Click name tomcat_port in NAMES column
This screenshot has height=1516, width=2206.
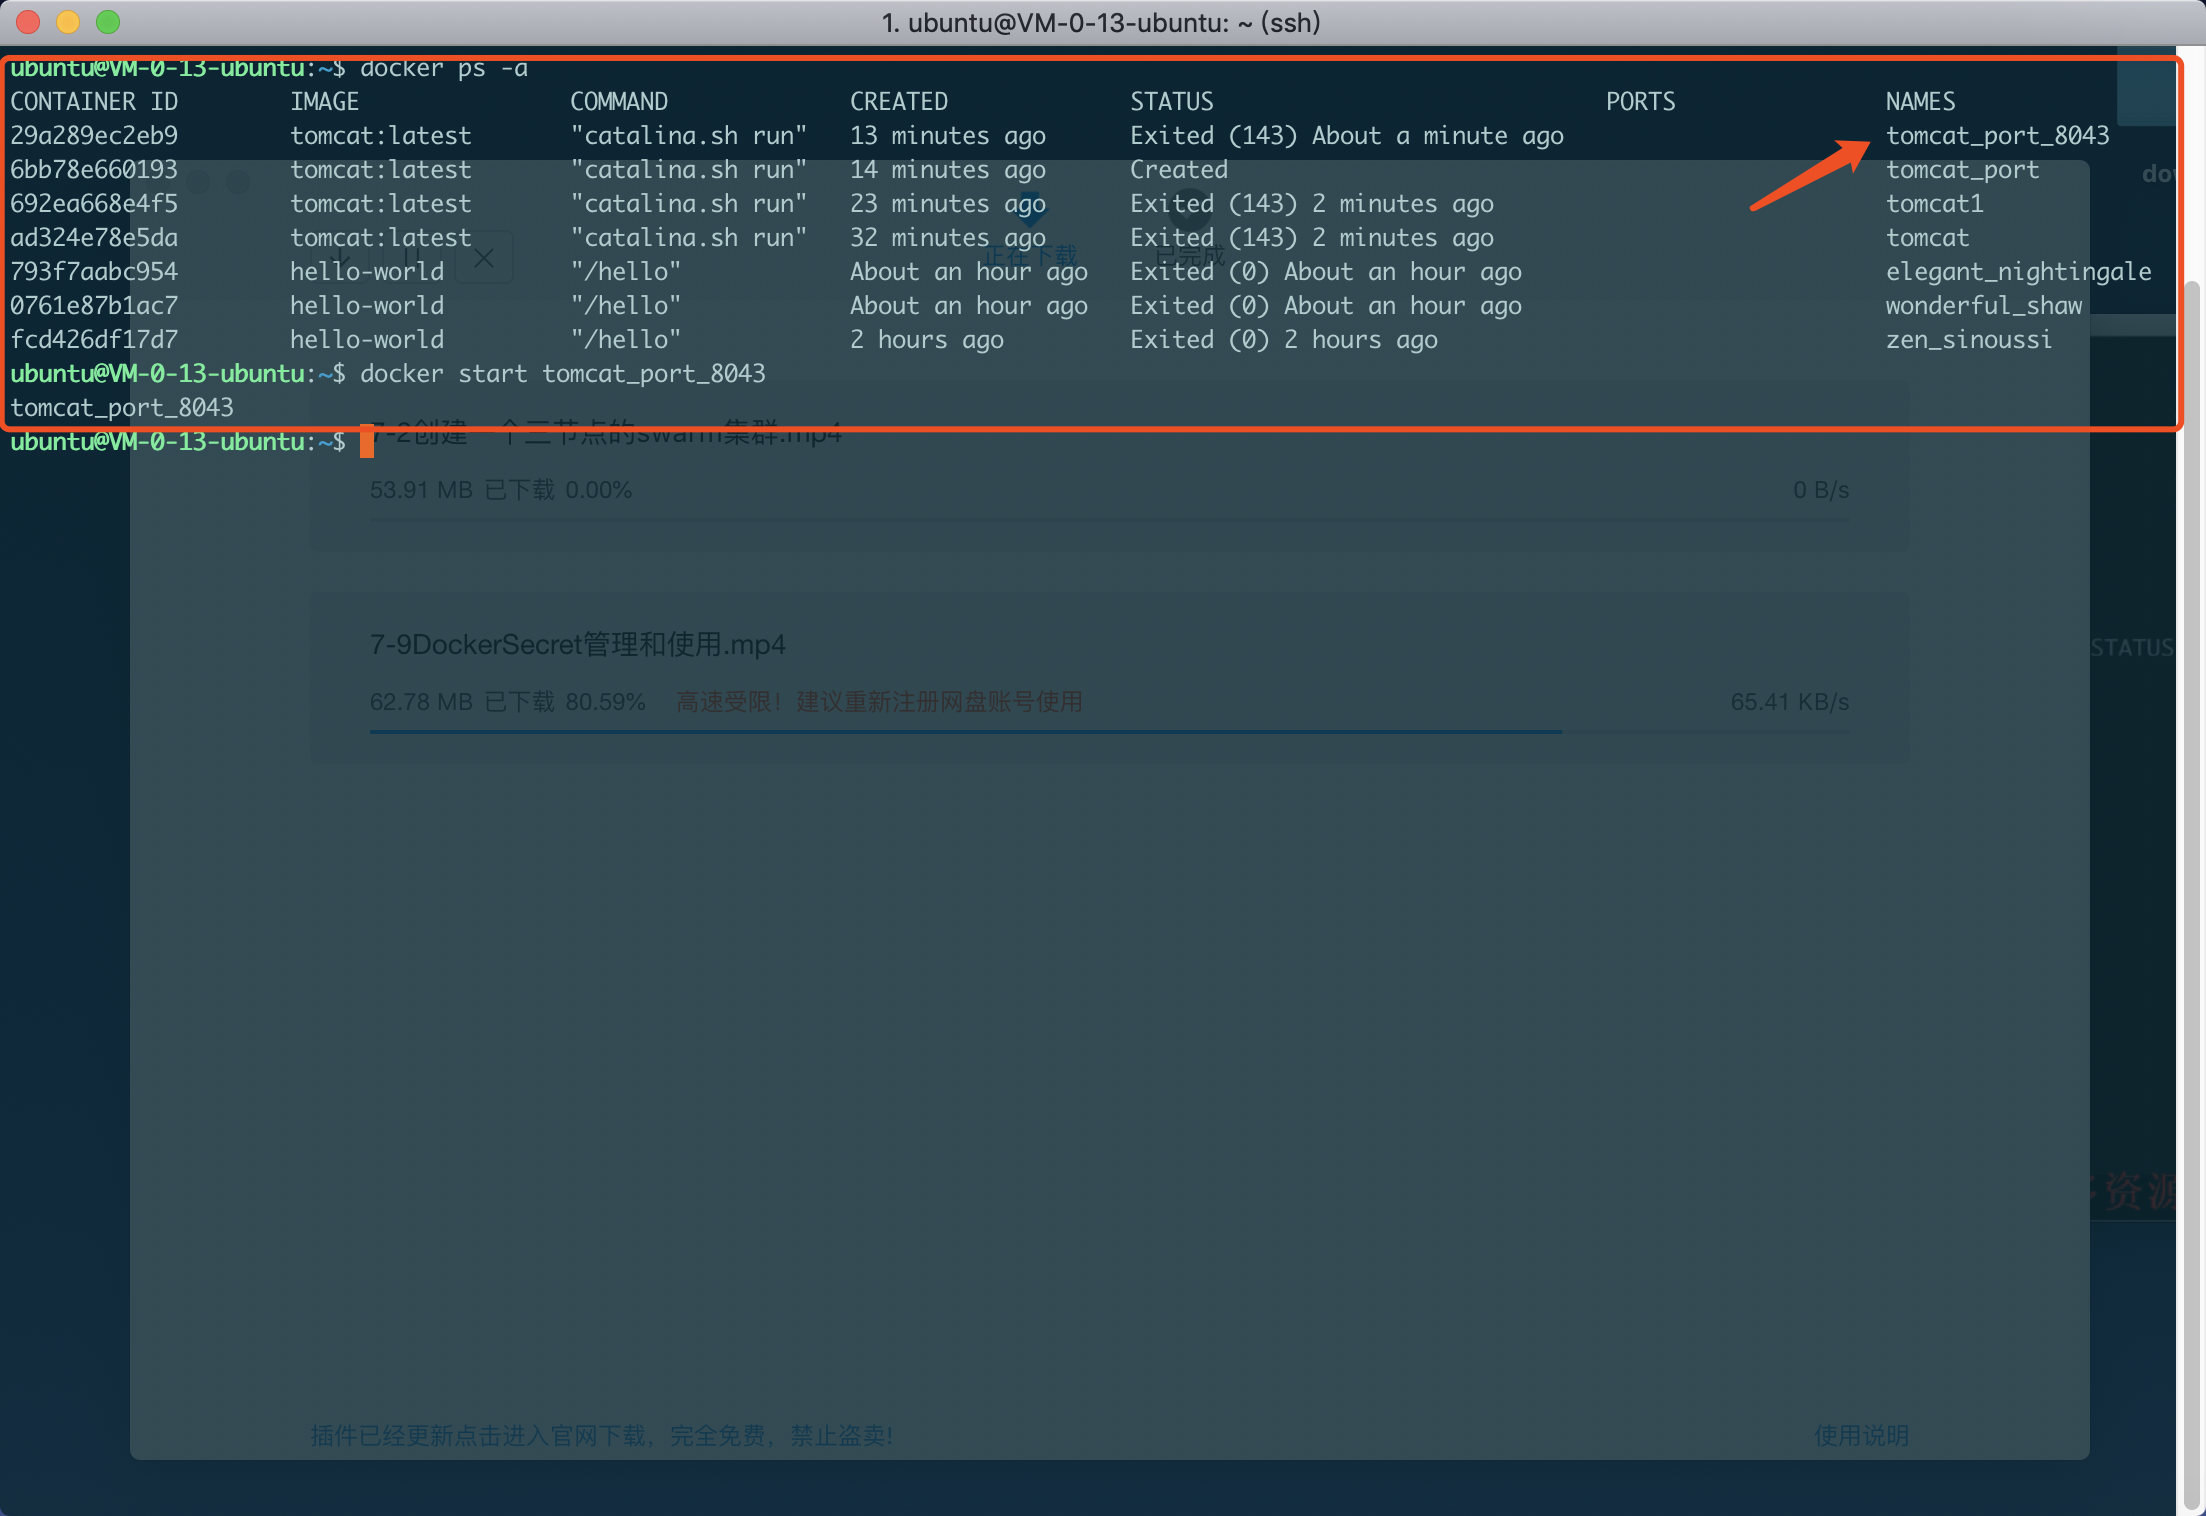[1963, 170]
